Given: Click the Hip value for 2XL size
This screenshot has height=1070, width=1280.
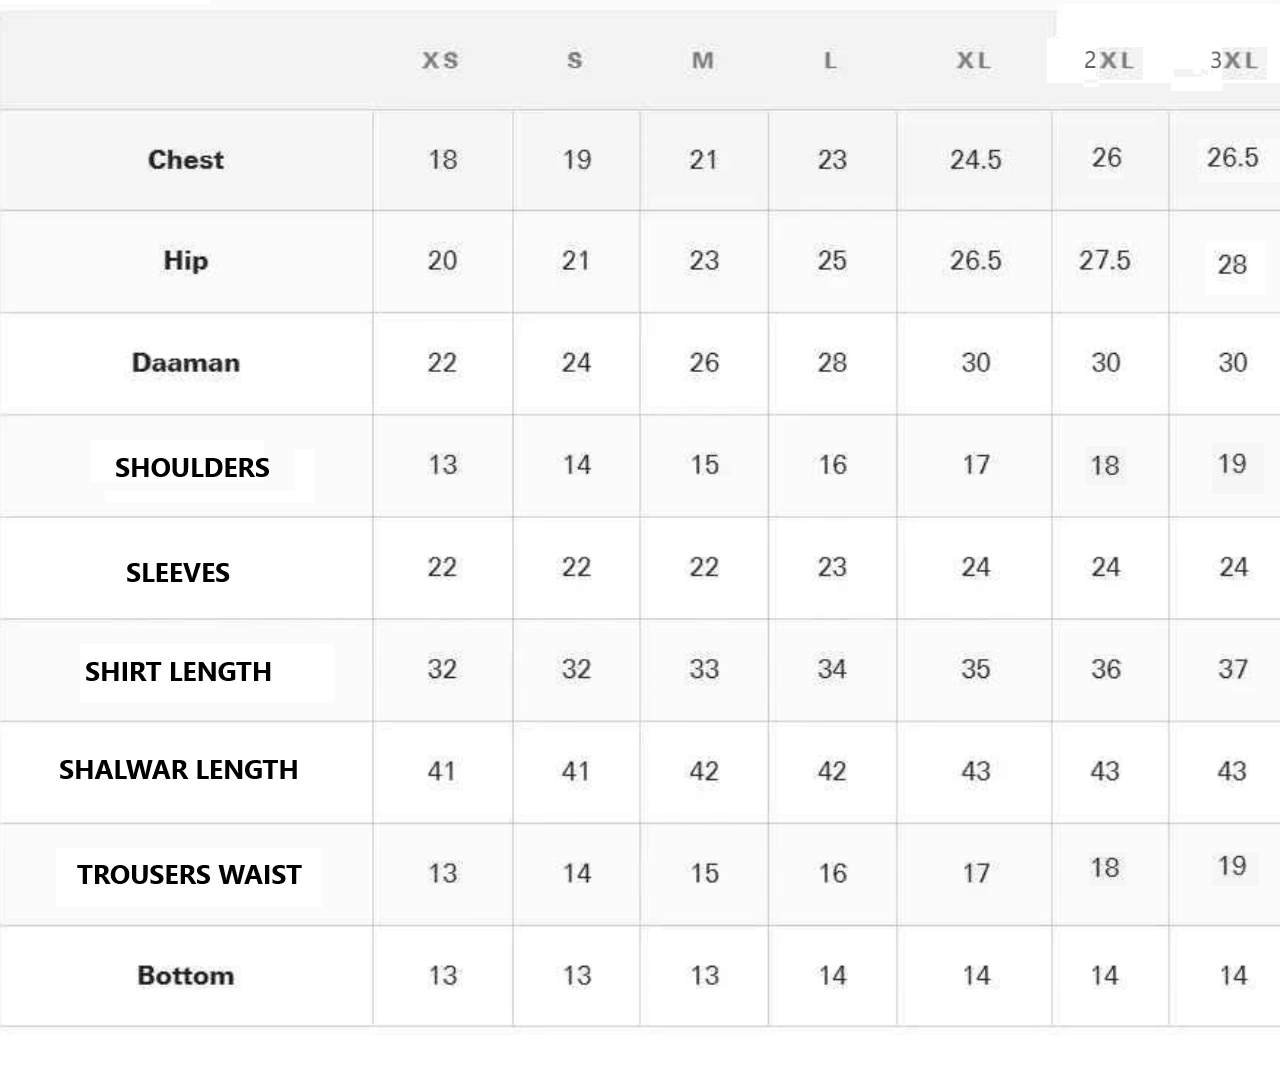Looking at the screenshot, I should (1104, 261).
